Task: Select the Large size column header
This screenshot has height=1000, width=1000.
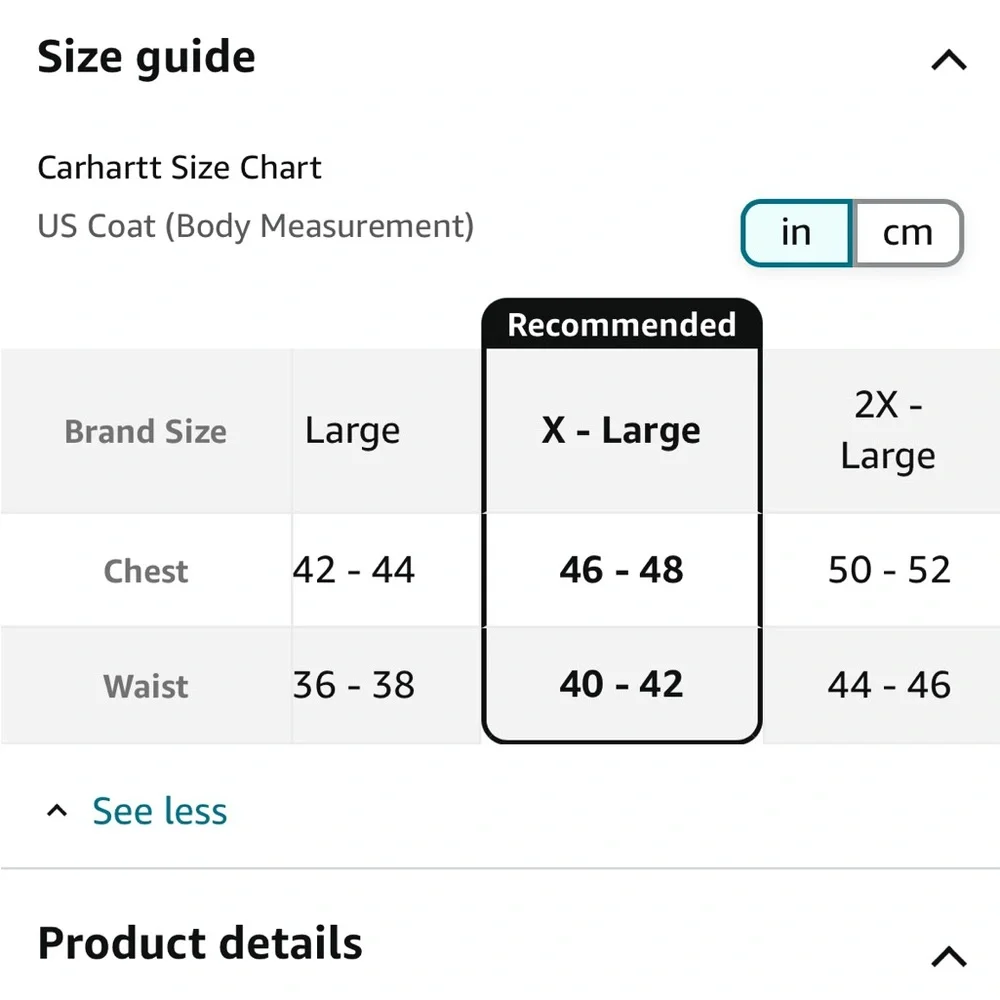Action: point(352,431)
